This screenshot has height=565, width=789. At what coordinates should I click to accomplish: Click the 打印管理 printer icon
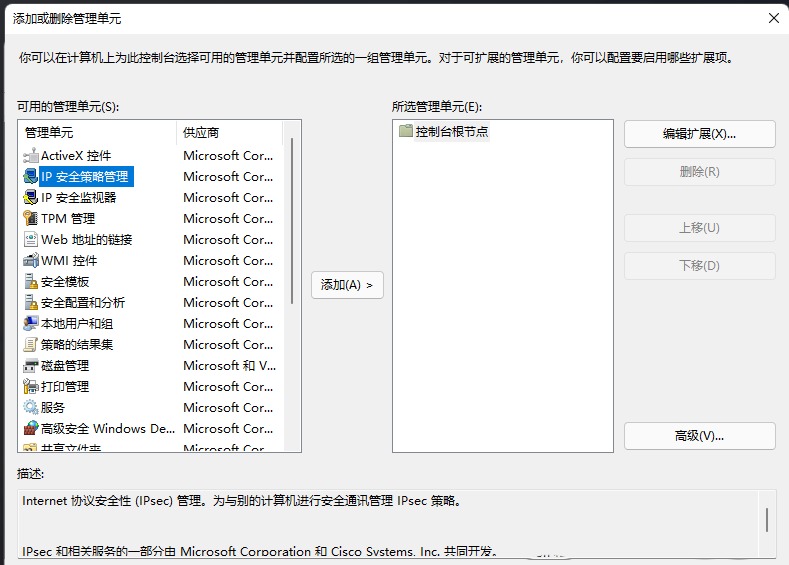[31, 387]
